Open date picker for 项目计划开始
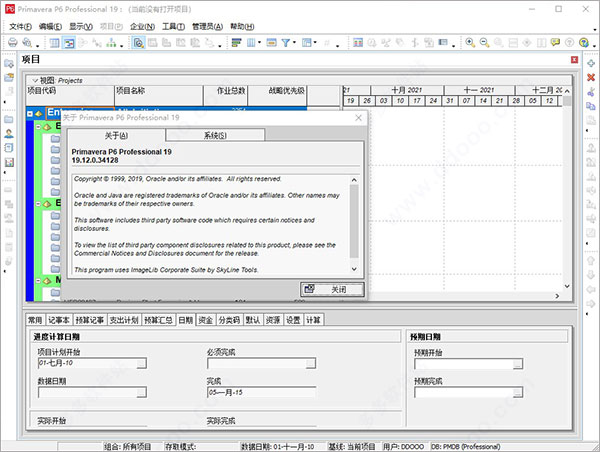The image size is (600, 452). coord(141,363)
